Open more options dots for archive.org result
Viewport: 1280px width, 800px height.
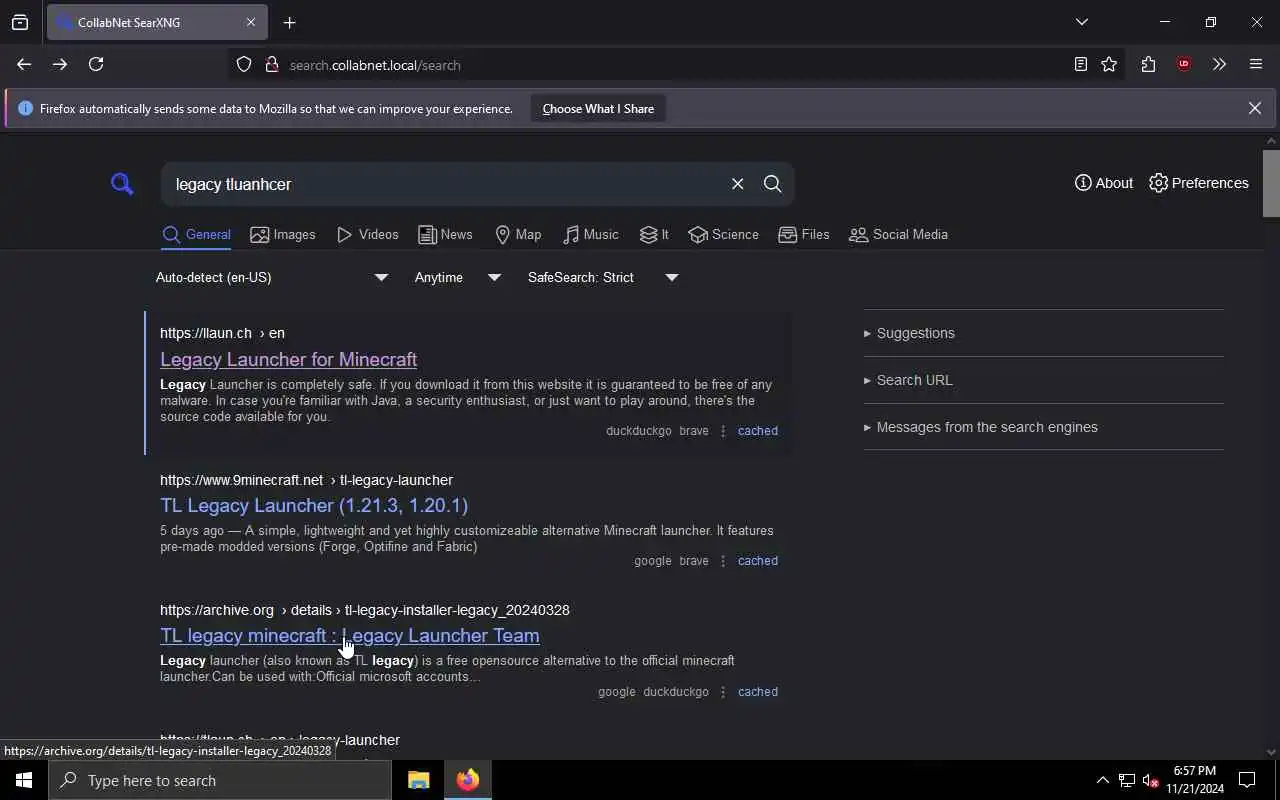723,692
